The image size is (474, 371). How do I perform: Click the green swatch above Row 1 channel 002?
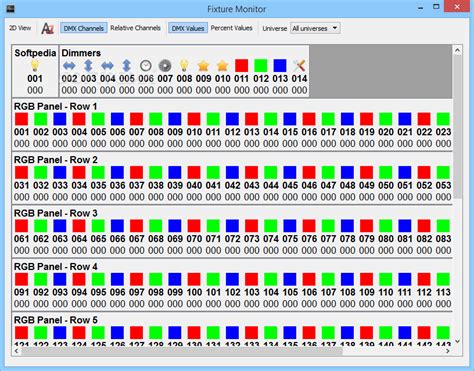[x=41, y=119]
